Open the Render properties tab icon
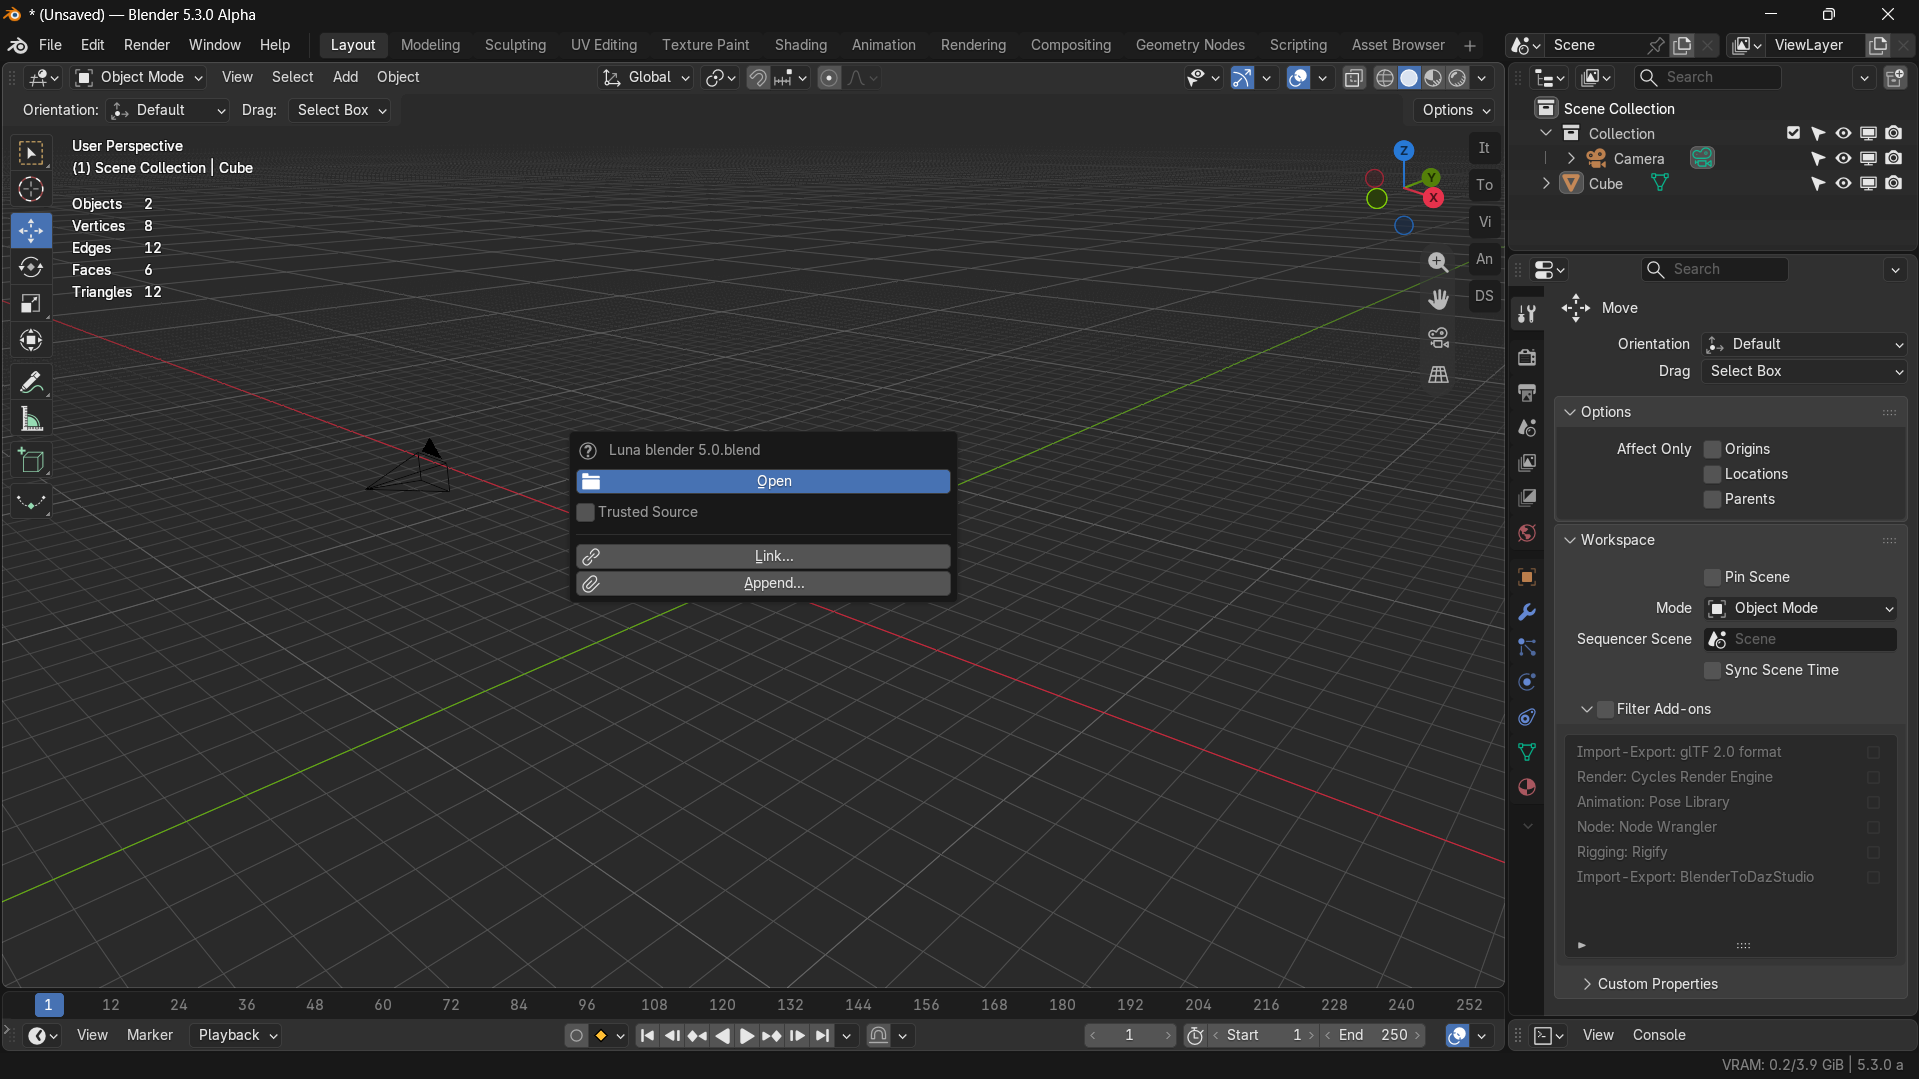 click(x=1527, y=357)
